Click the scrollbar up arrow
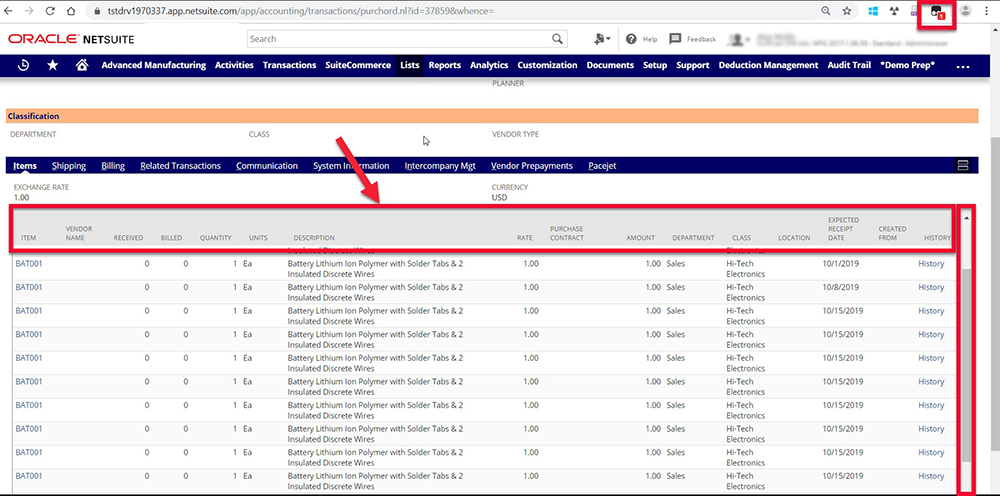Image resolution: width=1000 pixels, height=496 pixels. (x=966, y=217)
